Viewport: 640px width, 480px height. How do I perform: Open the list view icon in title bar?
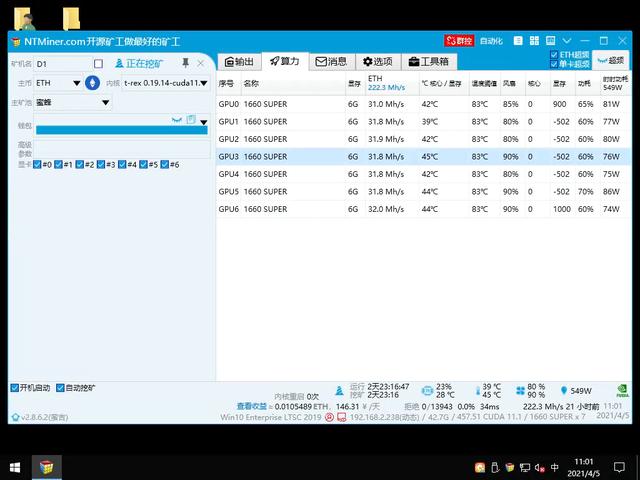pyautogui.click(x=518, y=41)
